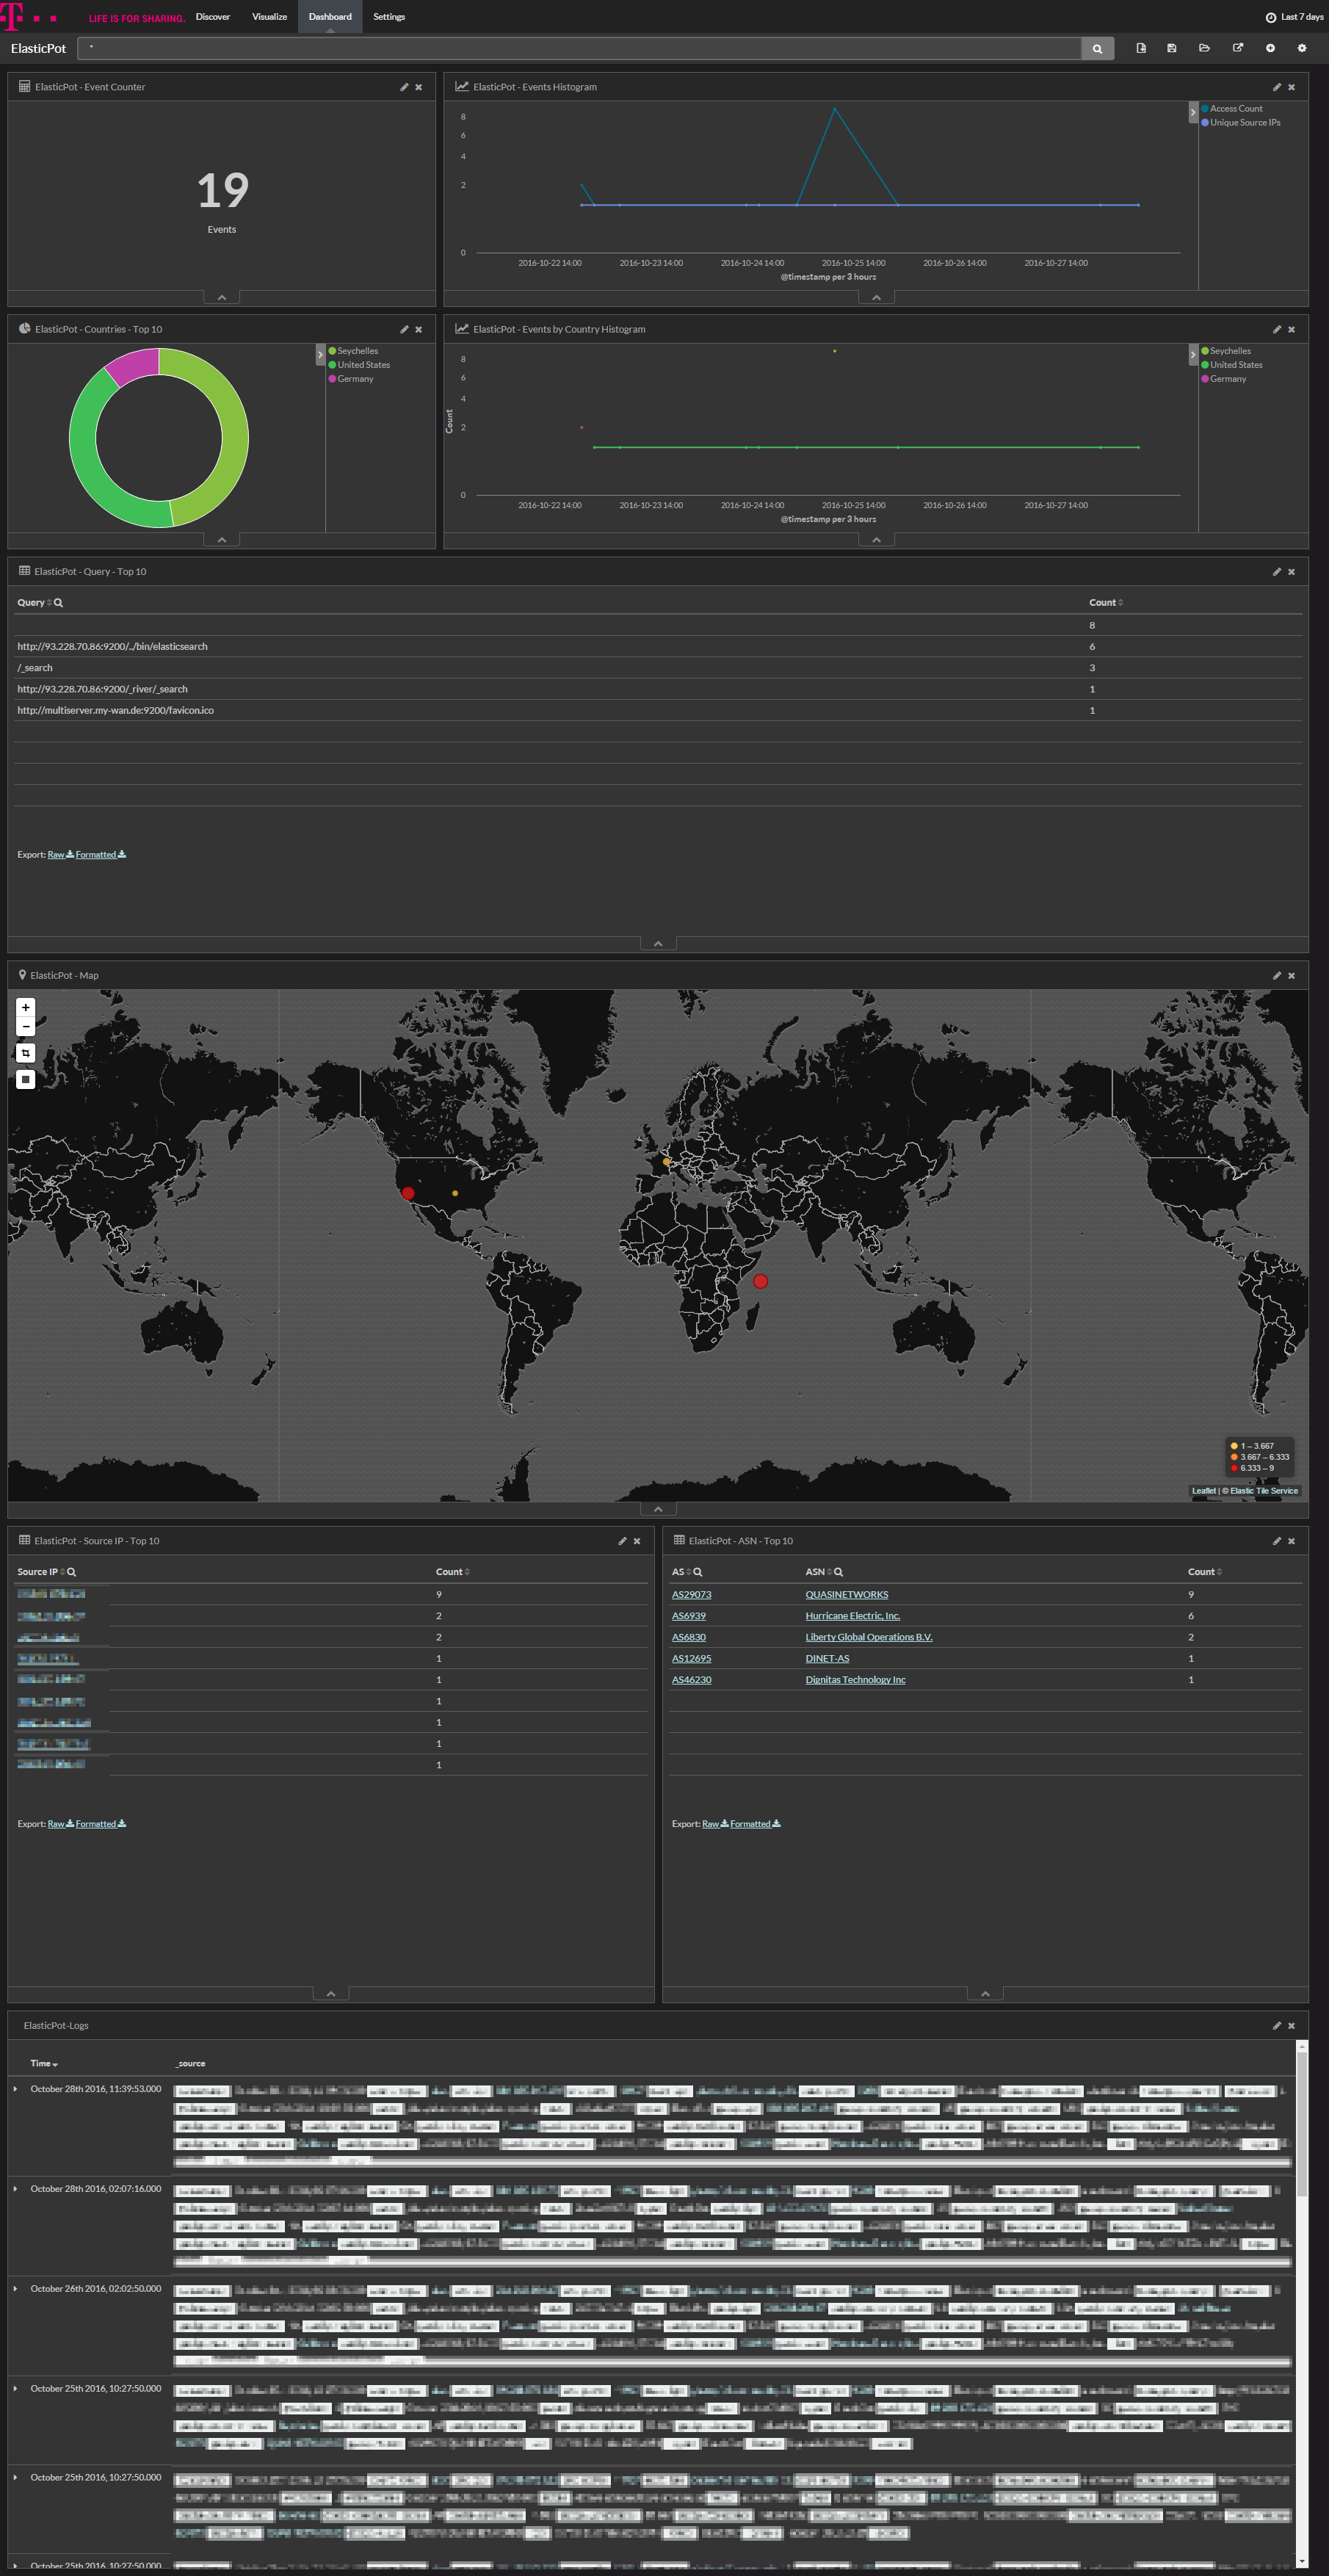This screenshot has height=2576, width=1329.
Task: Click the Share dashboard icon
Action: [x=1238, y=48]
